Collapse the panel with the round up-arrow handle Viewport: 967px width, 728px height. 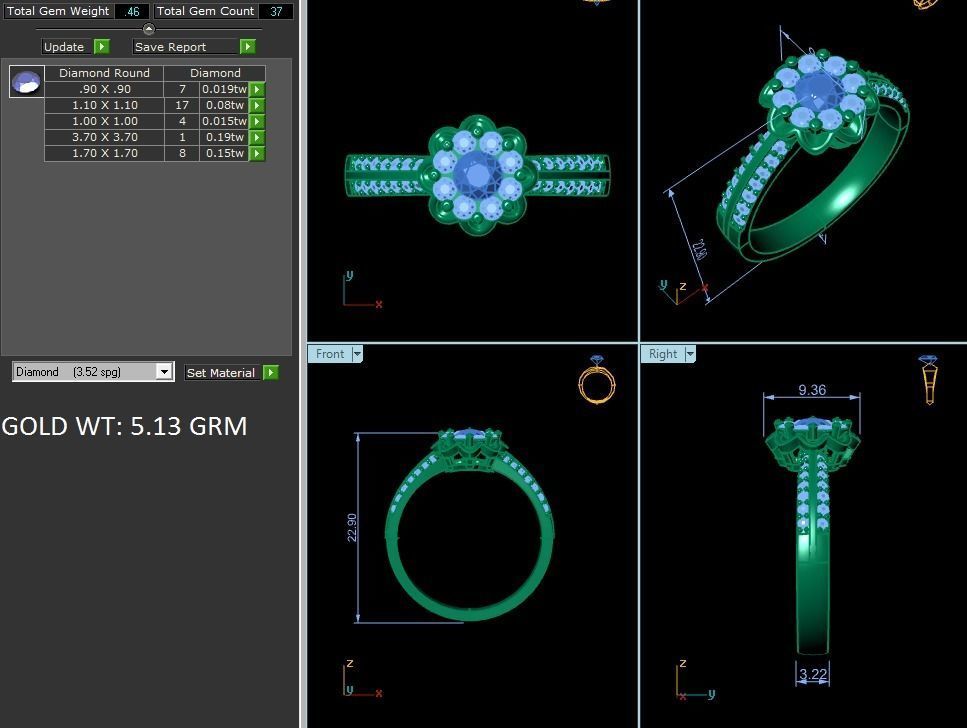coord(149,29)
